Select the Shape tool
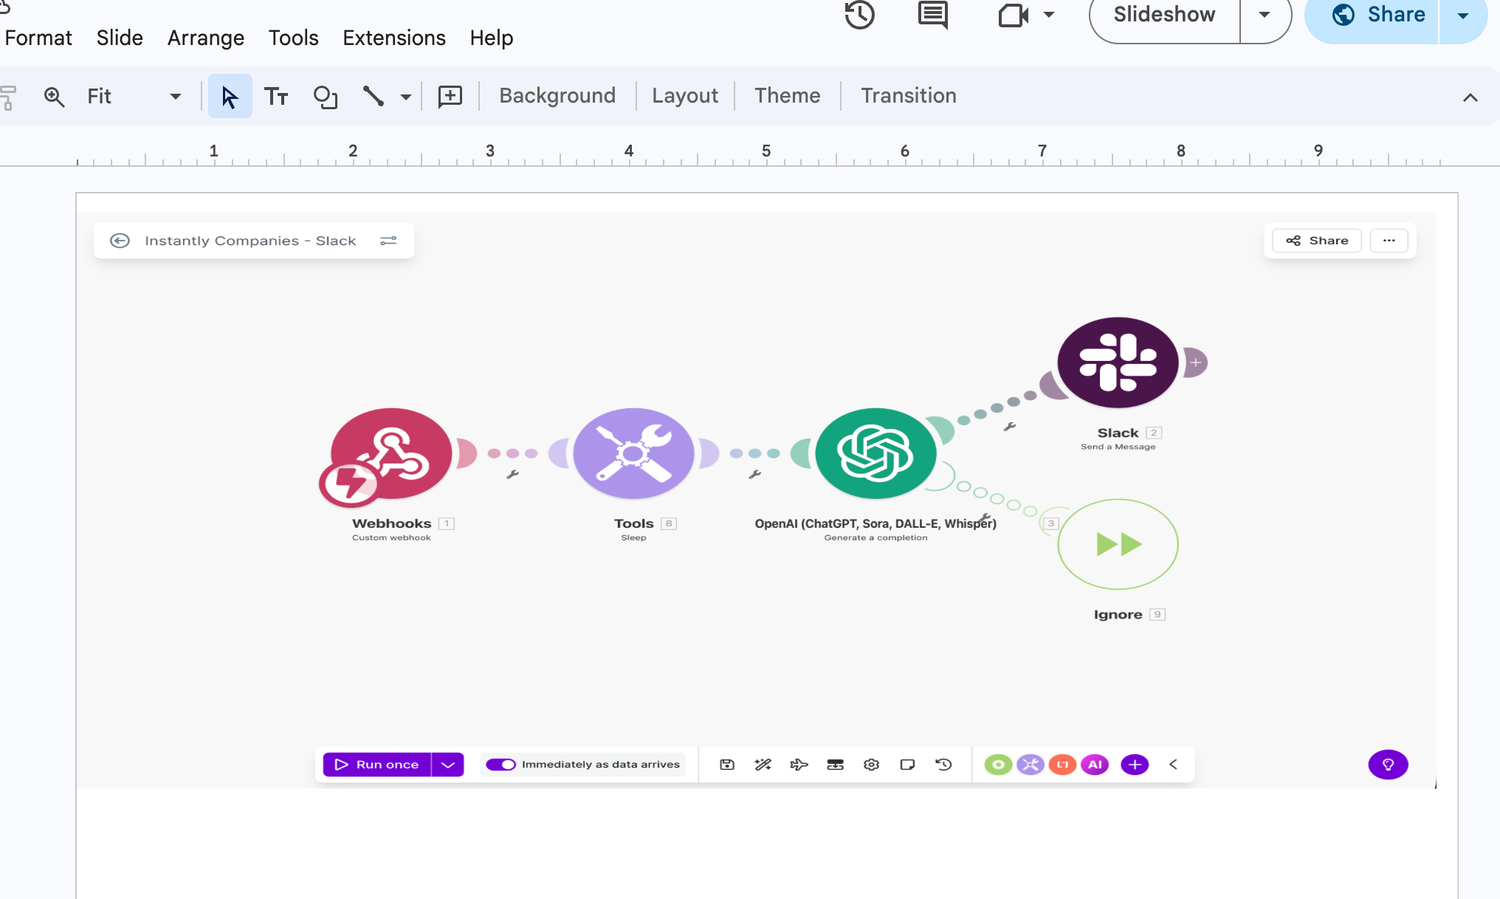 click(x=325, y=96)
